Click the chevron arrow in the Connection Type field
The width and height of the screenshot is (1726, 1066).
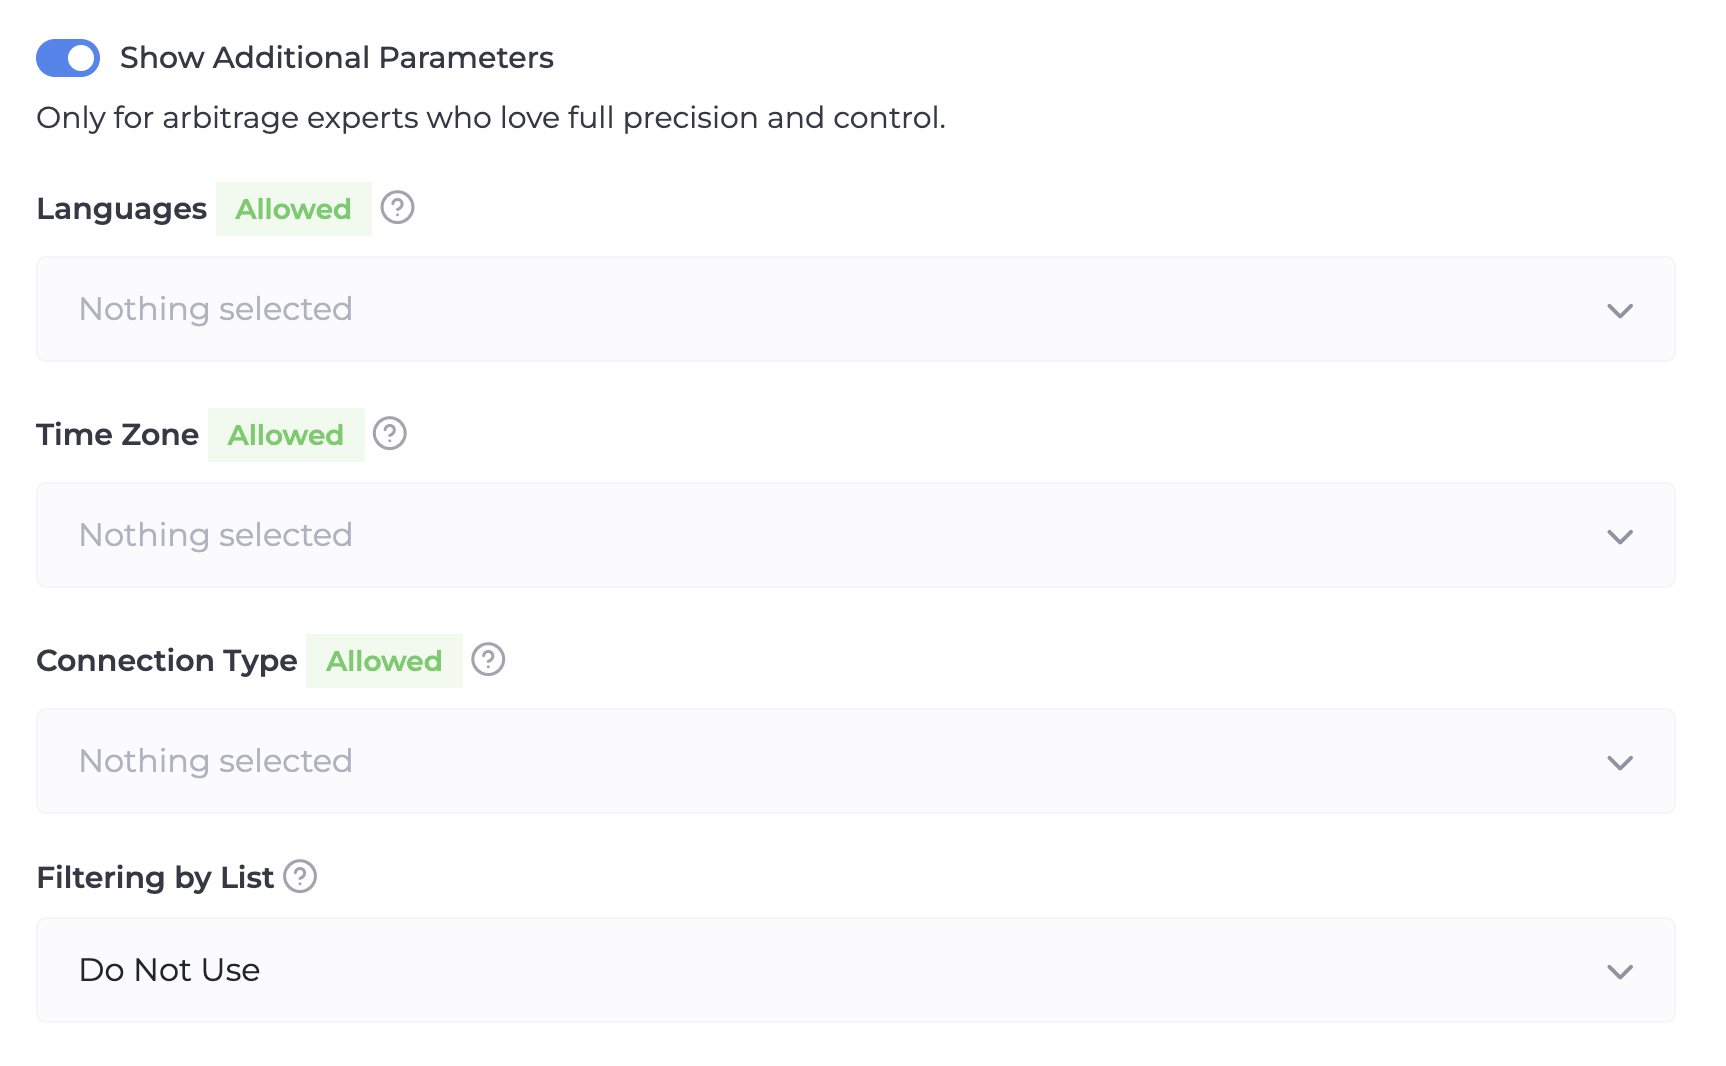tap(1619, 762)
